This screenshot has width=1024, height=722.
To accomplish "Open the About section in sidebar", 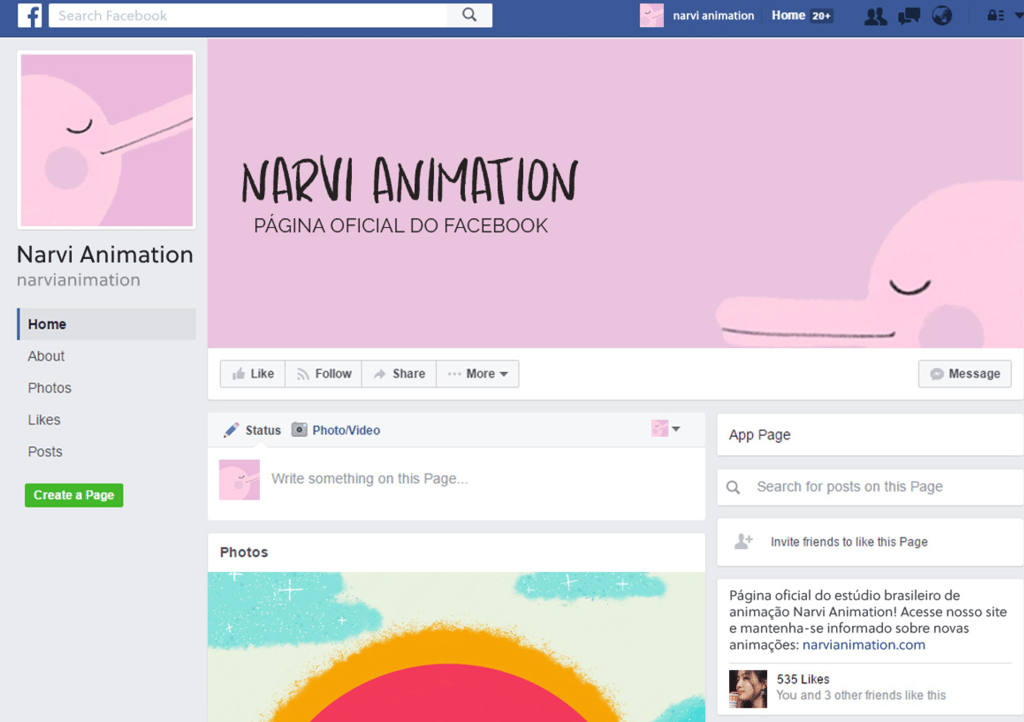I will coord(46,356).
